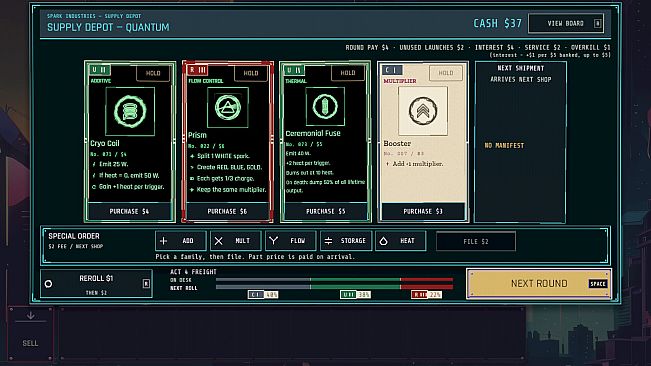
Task: Click the 'Add +1 multiplier.' text
Action: tap(418, 164)
